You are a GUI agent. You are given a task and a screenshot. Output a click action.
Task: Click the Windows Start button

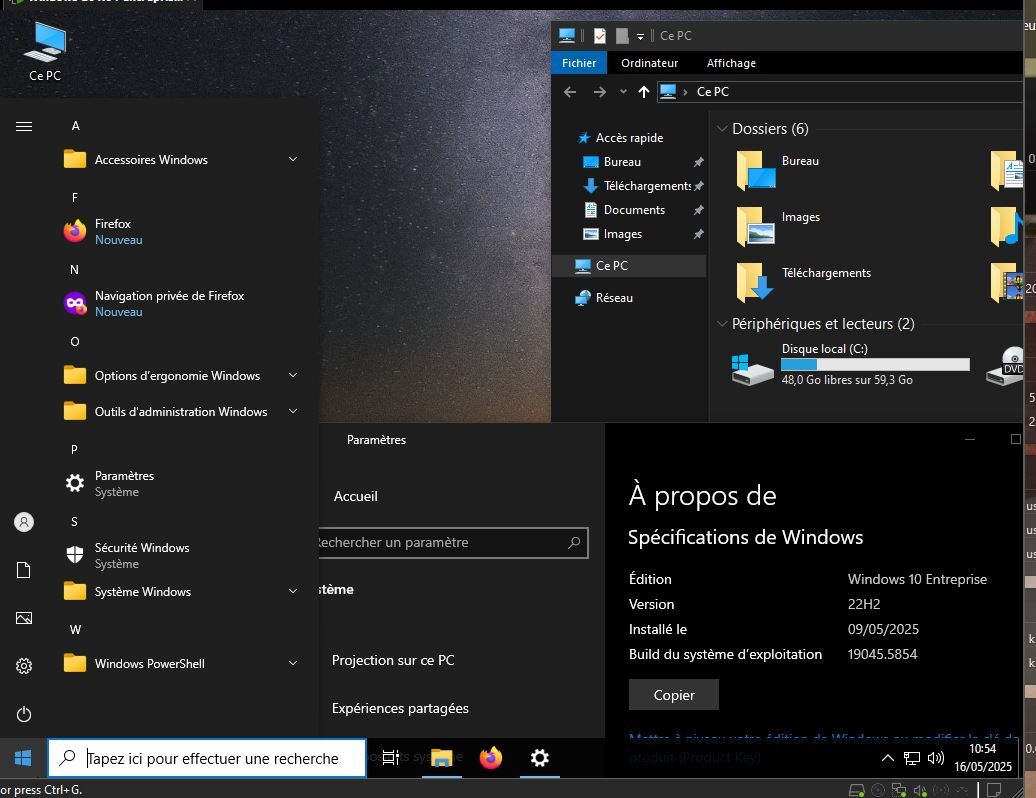[x=23, y=758]
